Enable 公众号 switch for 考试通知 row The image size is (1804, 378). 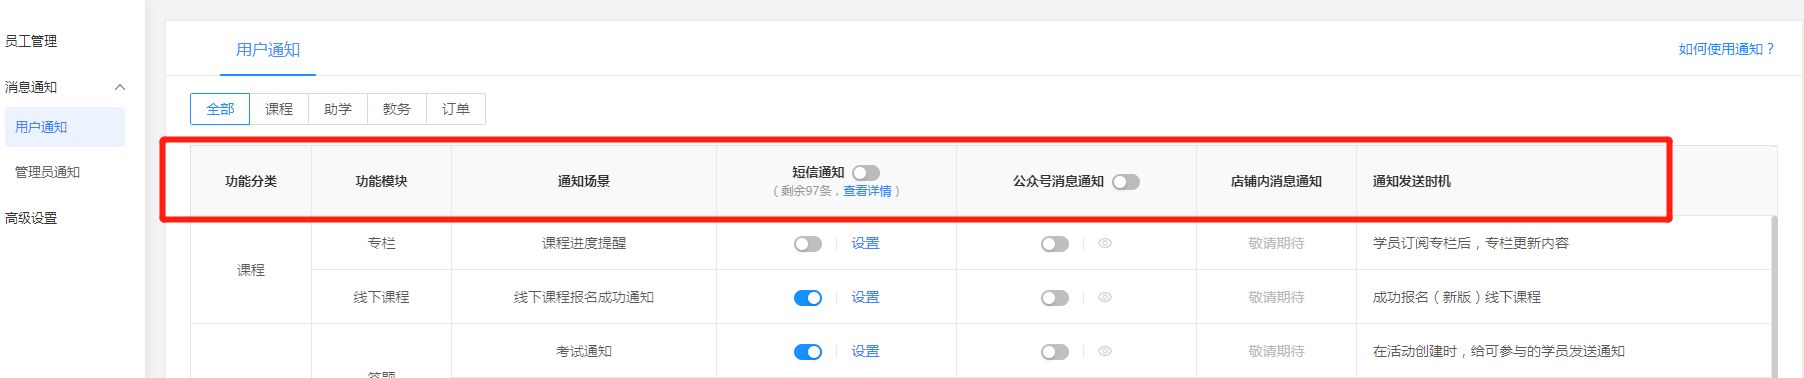[x=1055, y=352]
